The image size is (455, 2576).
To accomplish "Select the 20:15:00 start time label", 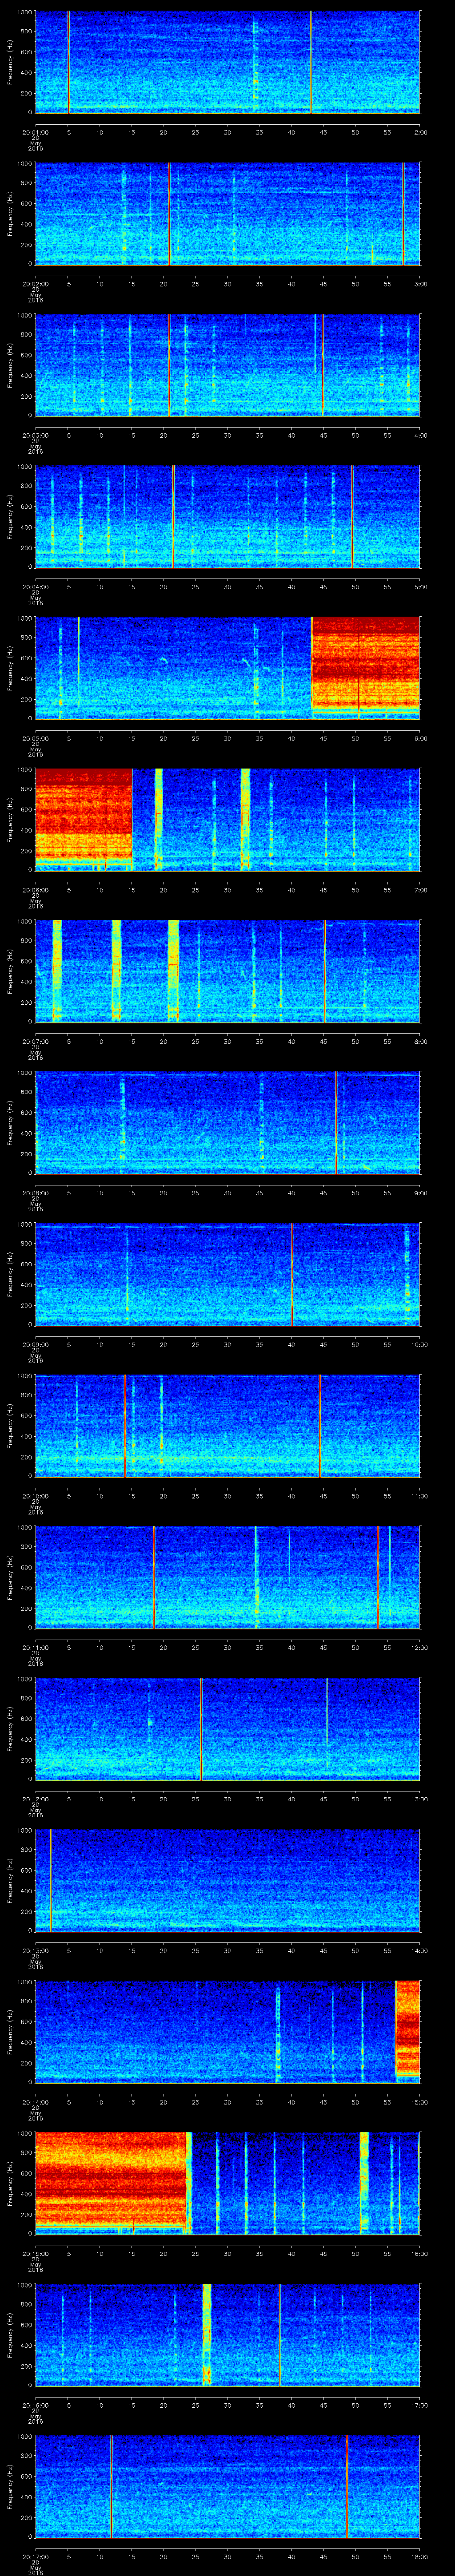I will [35, 2254].
